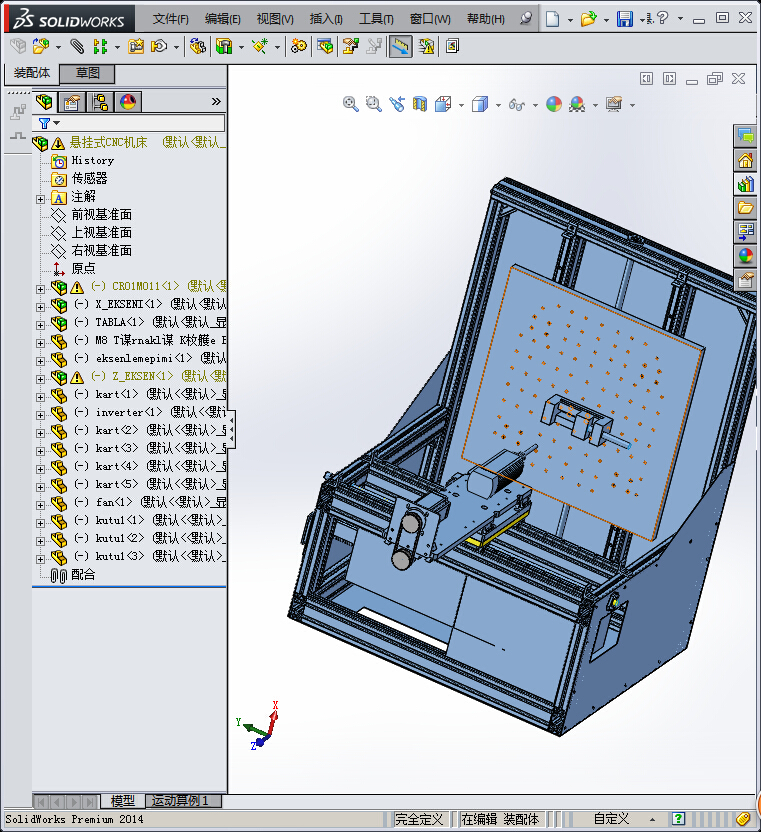Expand the CR01M011<1> component node
Viewport: 761px width, 832px height.
(x=40, y=289)
